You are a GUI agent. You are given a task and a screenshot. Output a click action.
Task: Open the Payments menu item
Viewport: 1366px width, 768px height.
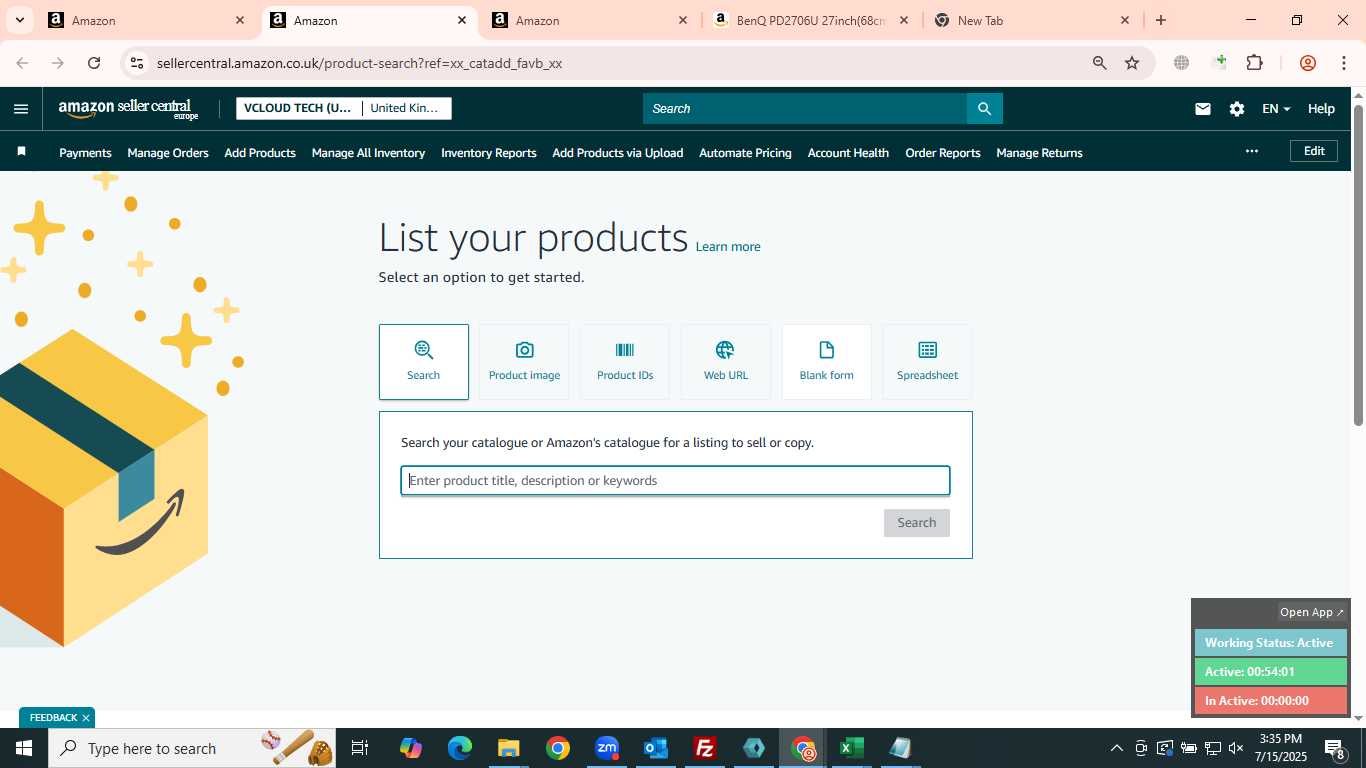click(85, 153)
